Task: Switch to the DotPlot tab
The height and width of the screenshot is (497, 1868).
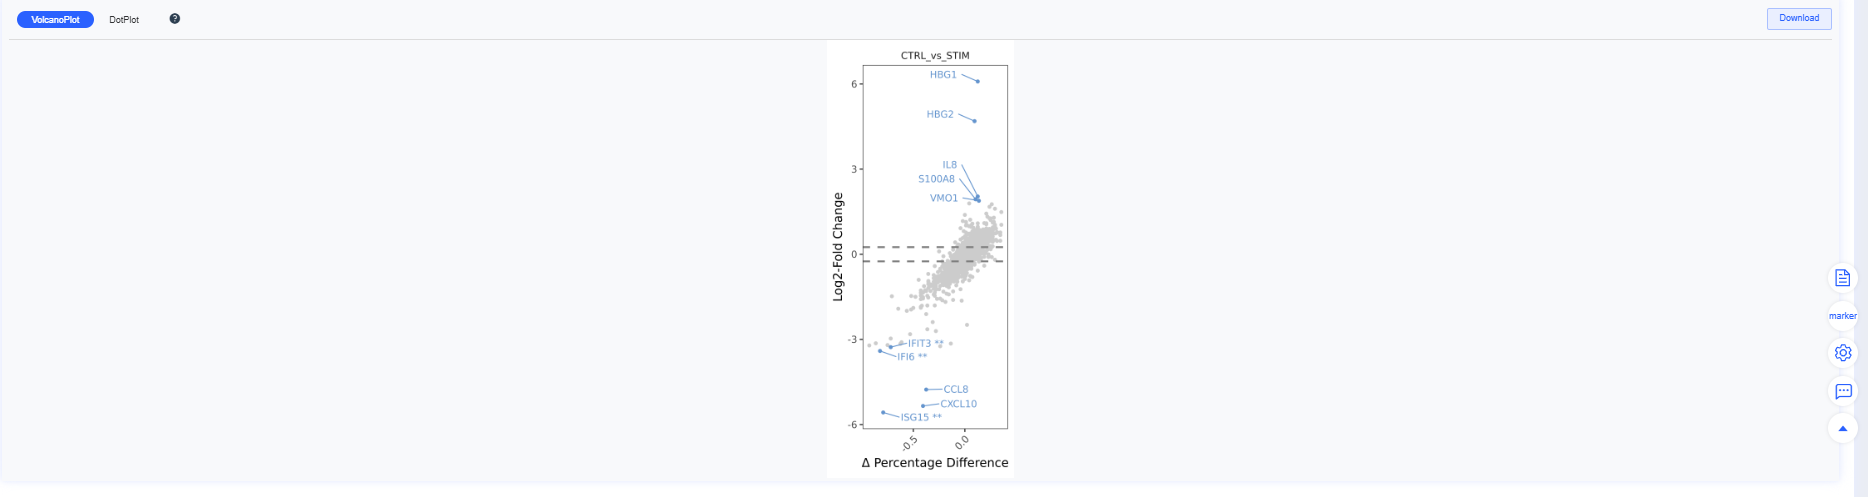Action: [124, 20]
